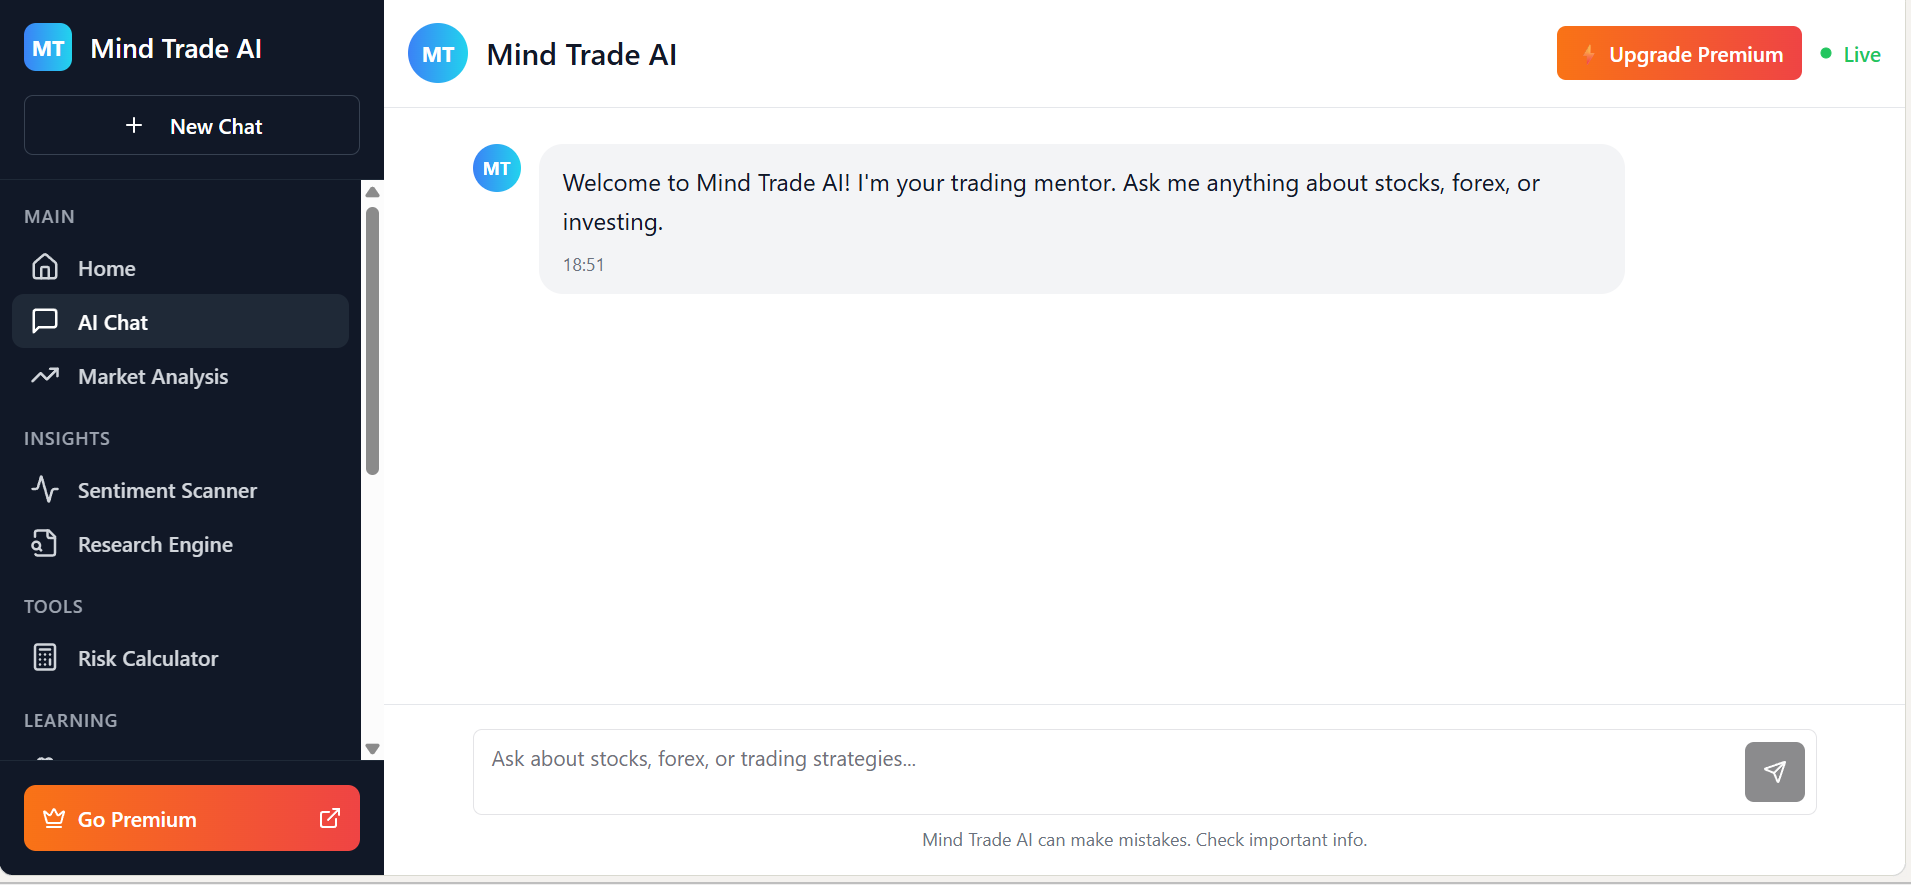Click the send message paper-plane icon
The image size is (1911, 885).
pyautogui.click(x=1774, y=771)
